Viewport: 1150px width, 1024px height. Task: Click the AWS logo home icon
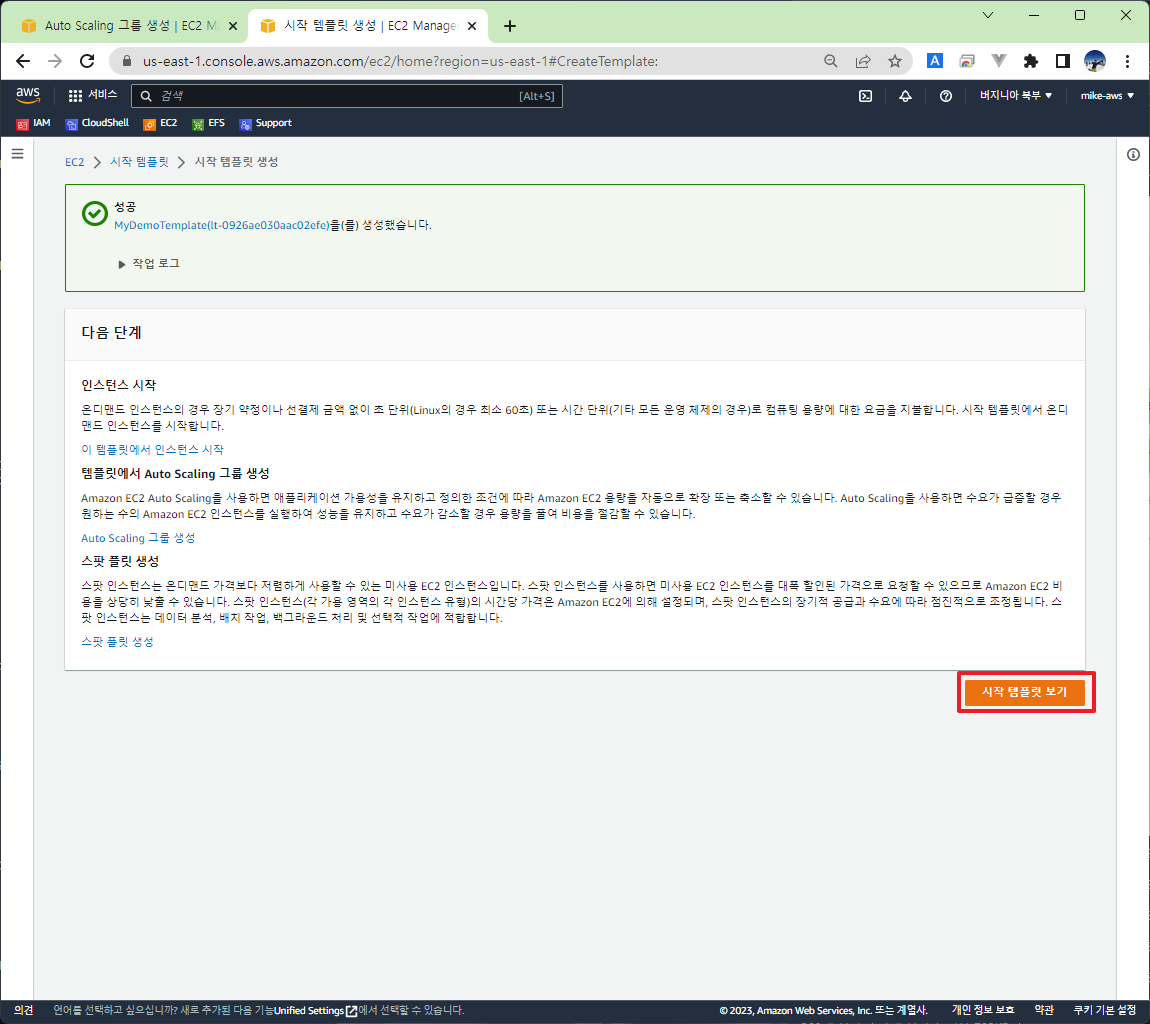(28, 95)
